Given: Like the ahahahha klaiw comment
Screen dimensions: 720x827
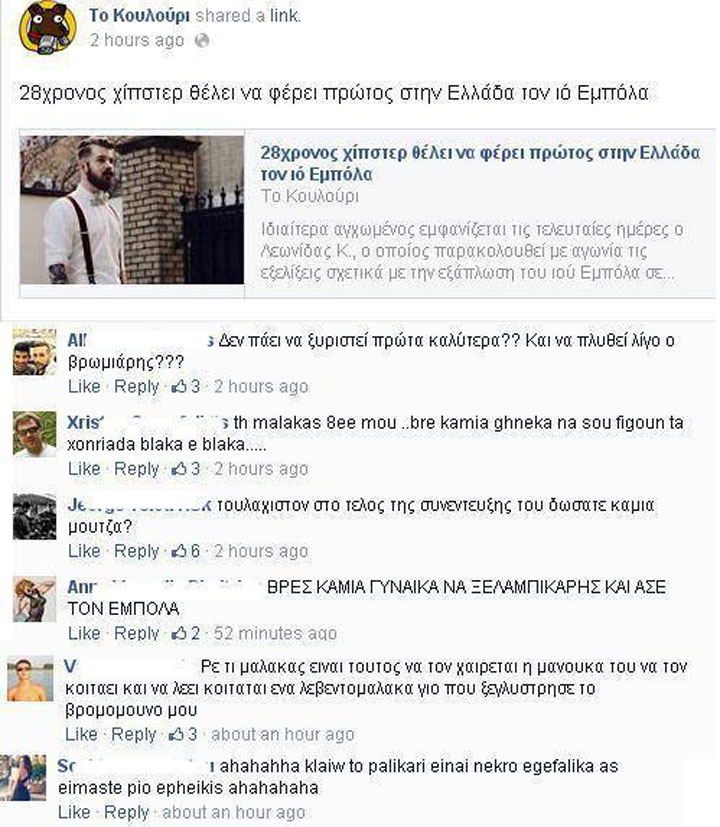Looking at the screenshot, I should click(x=74, y=812).
